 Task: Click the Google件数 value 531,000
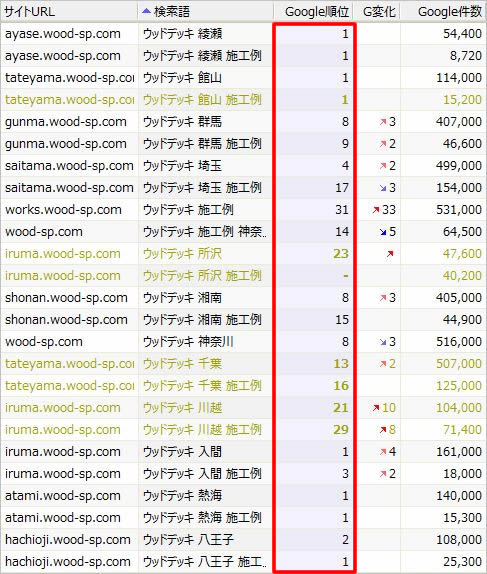[x=459, y=209]
